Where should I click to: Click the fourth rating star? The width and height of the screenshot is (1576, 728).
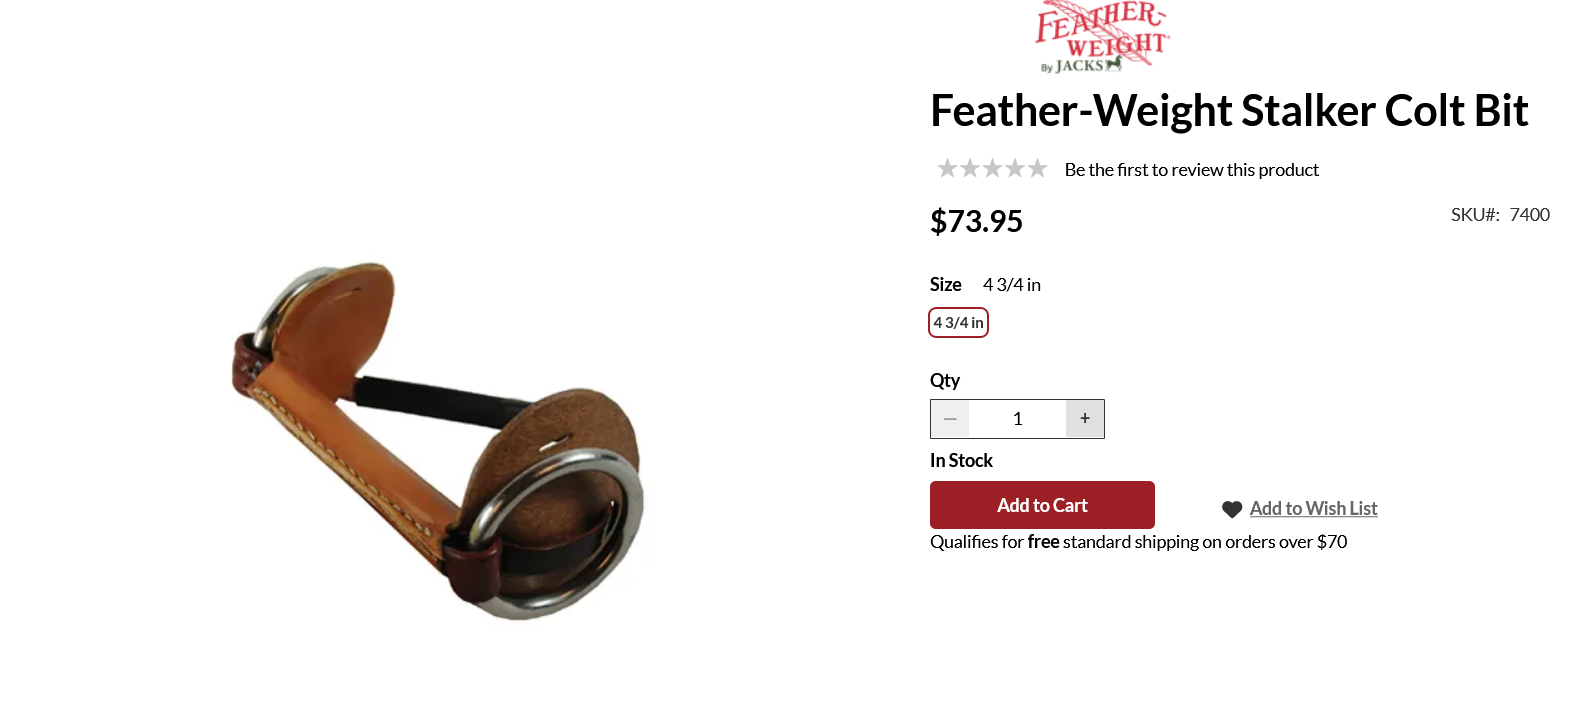pos(1015,168)
